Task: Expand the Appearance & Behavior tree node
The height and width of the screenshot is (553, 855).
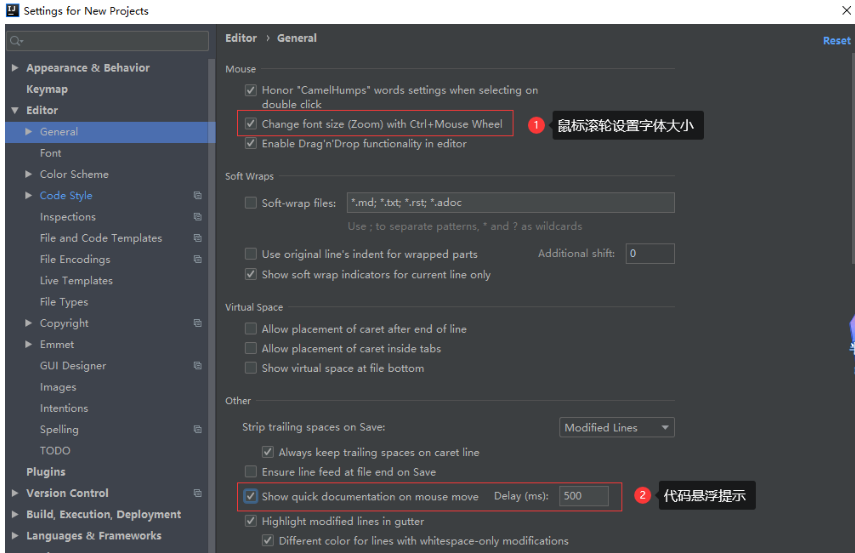Action: (x=15, y=68)
